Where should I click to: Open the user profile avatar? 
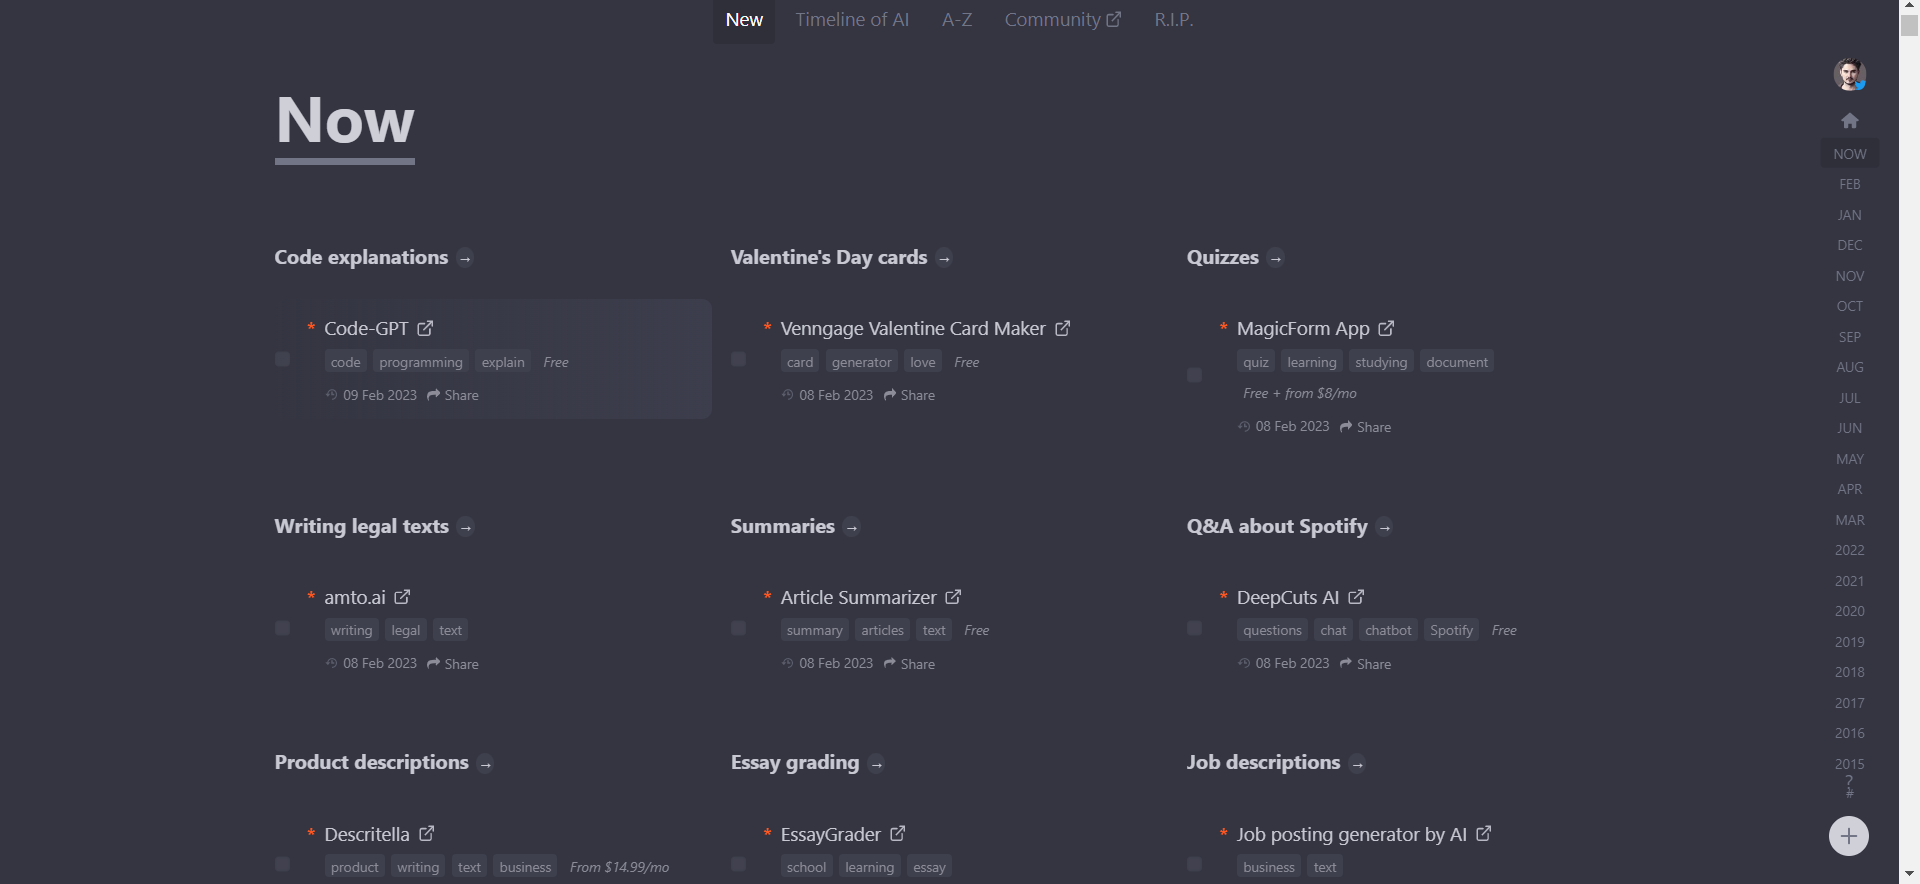click(1850, 74)
